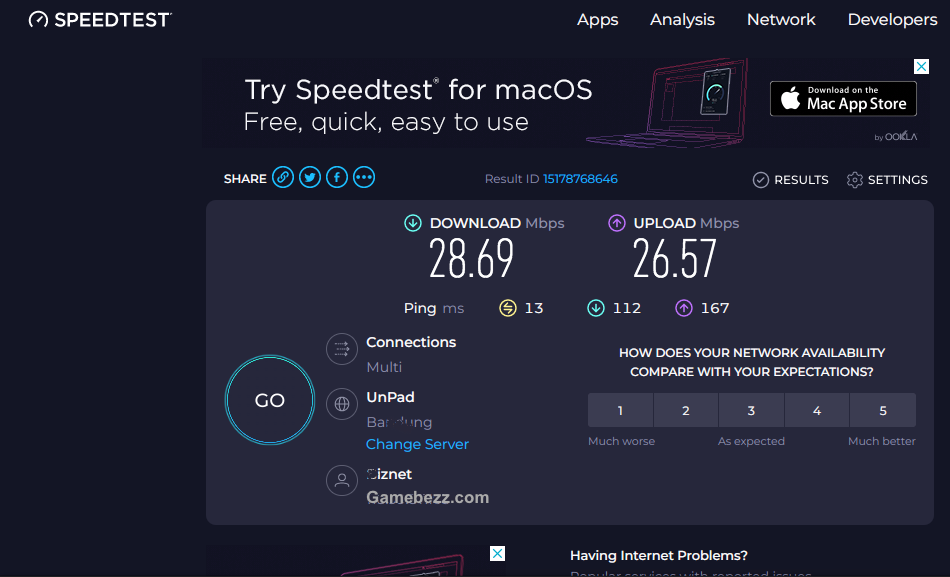Rate network availability as 1
This screenshot has height=577, width=950.
click(620, 410)
